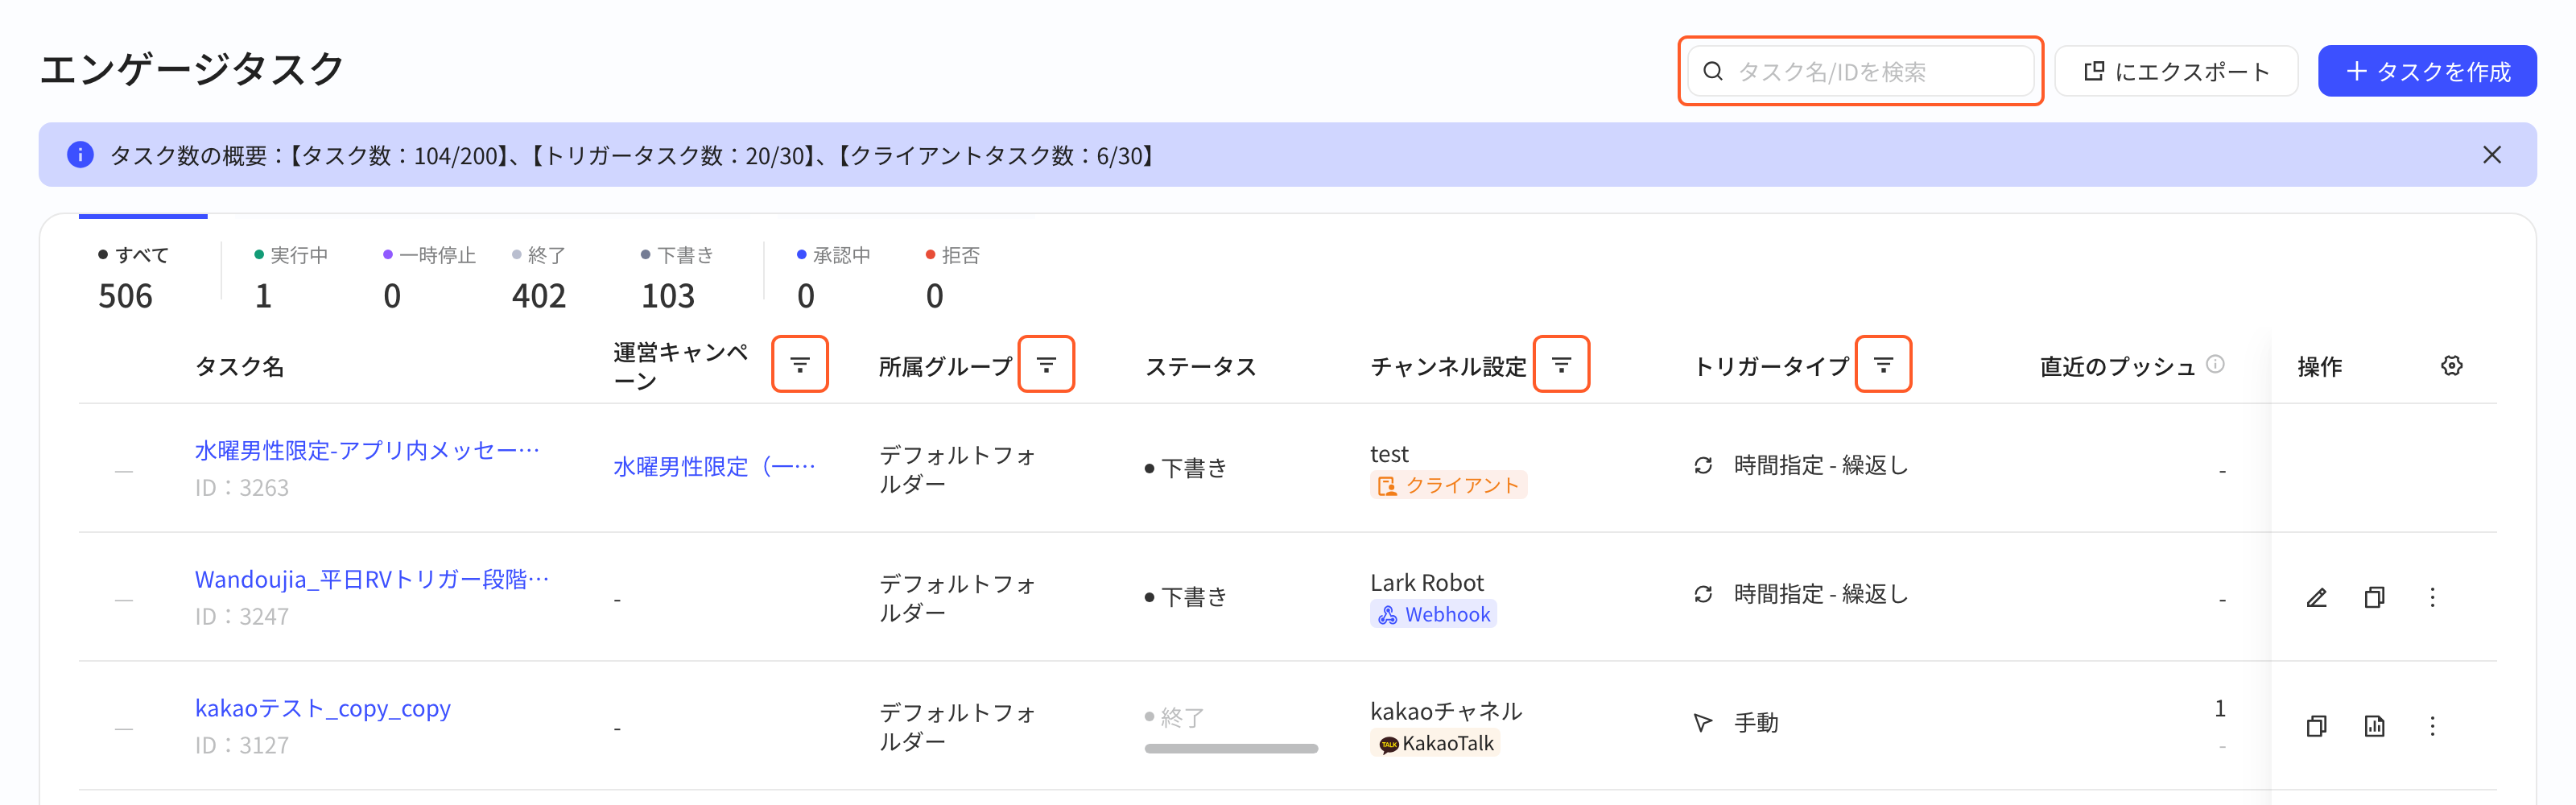Image resolution: width=2576 pixels, height=805 pixels.
Task: Click the にエクスポート button
Action: click(2175, 71)
